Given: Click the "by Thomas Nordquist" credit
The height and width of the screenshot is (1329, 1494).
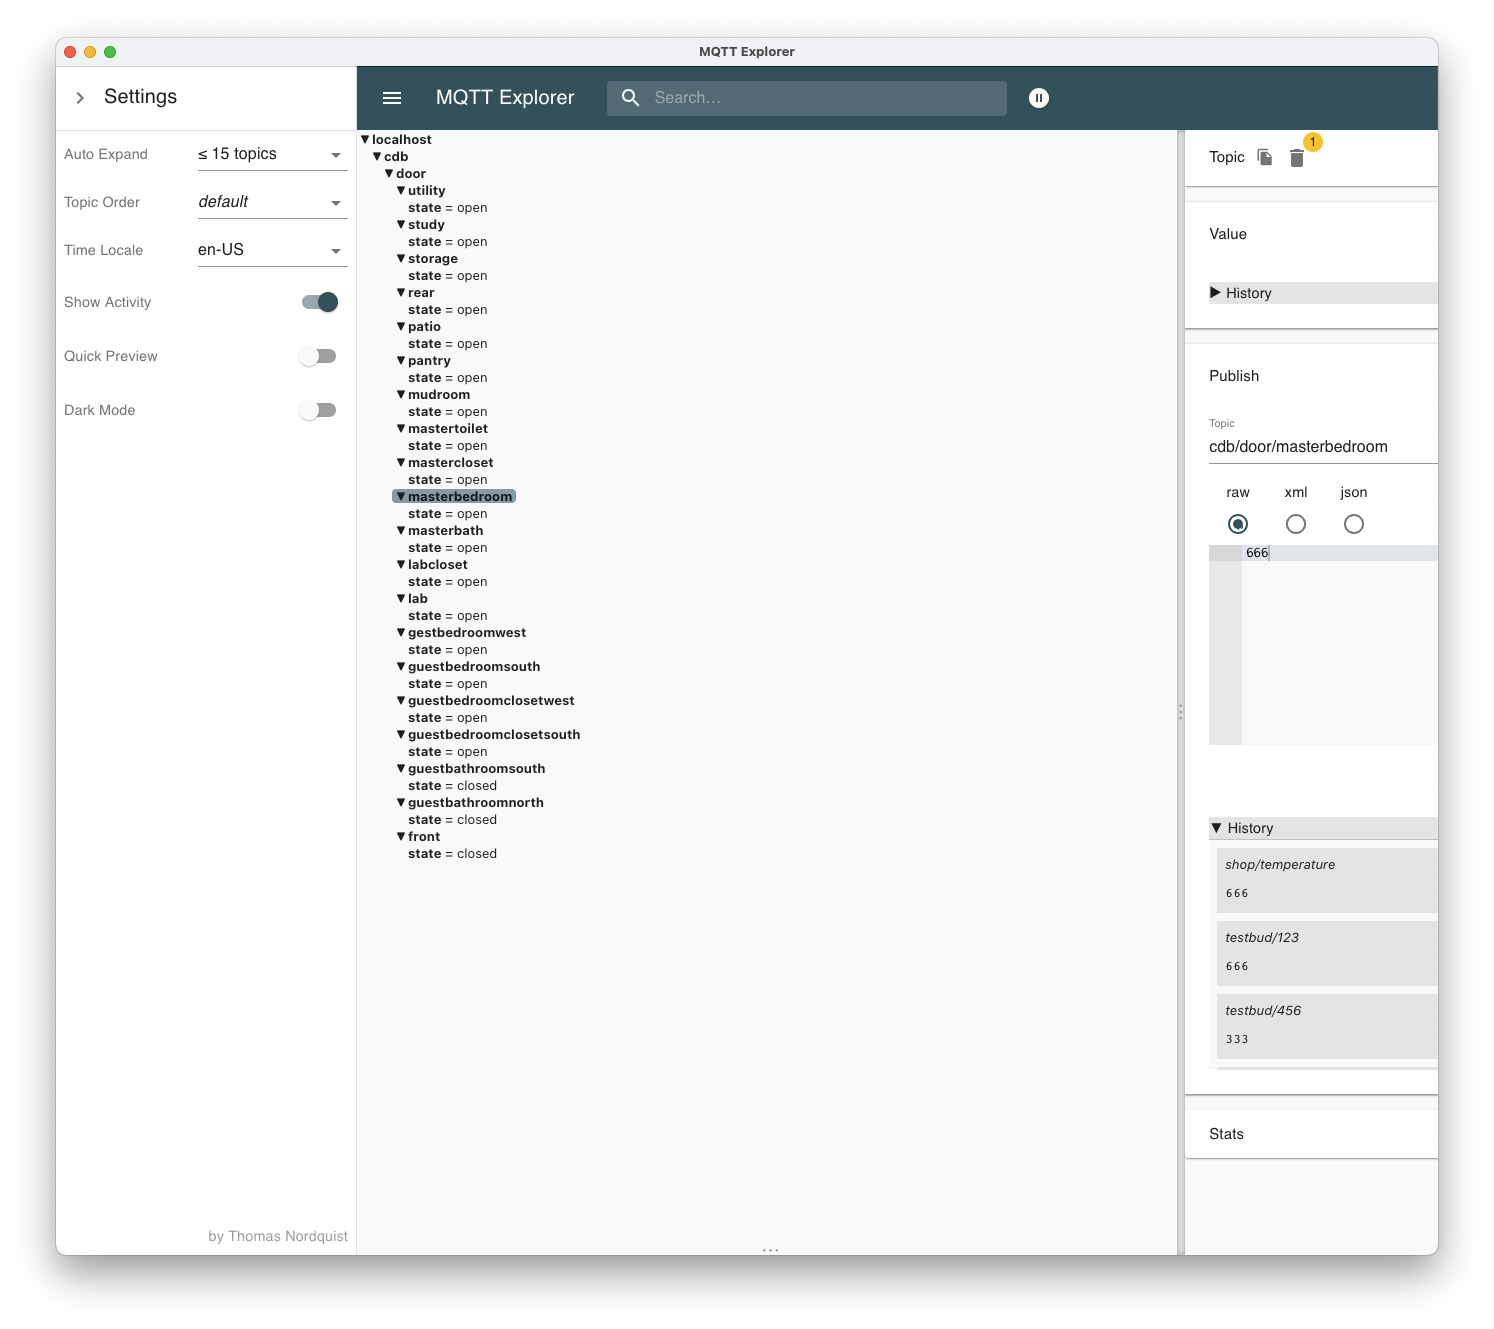Looking at the screenshot, I should [278, 1236].
